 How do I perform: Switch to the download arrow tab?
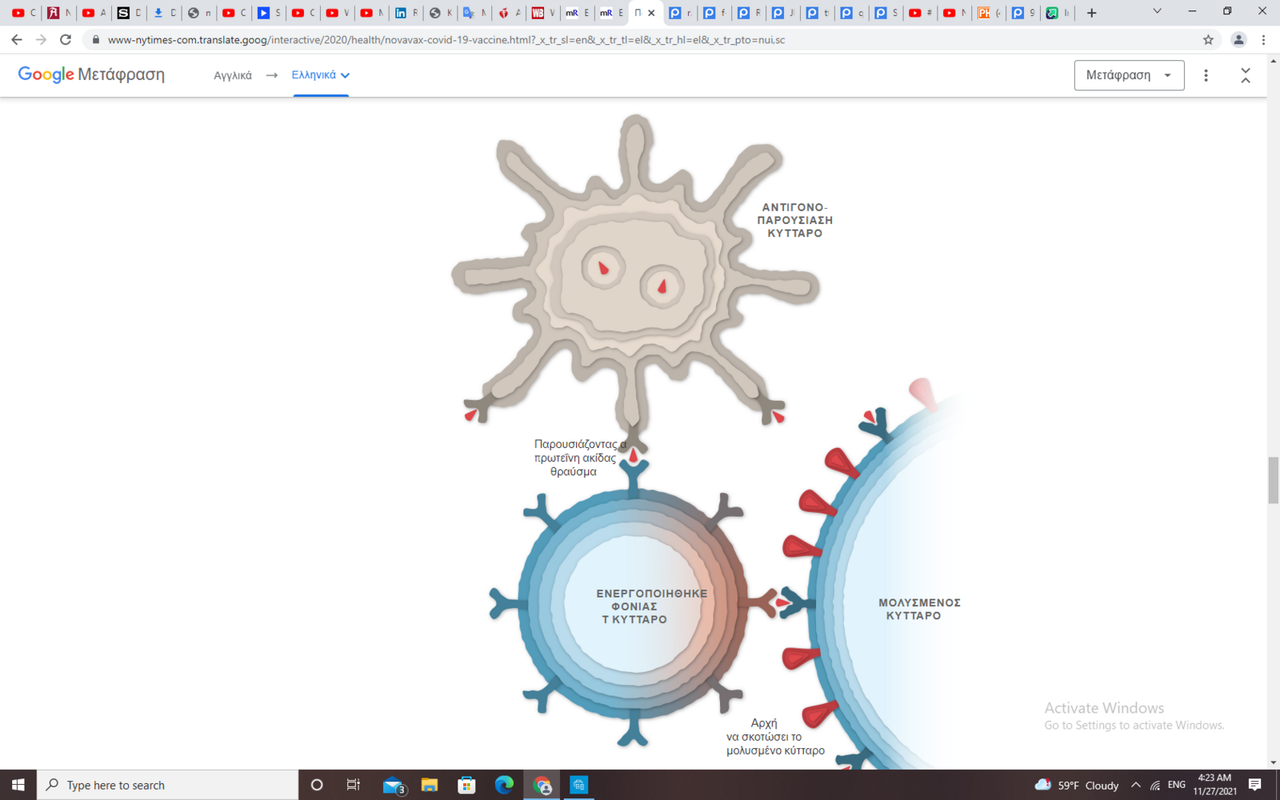point(164,13)
